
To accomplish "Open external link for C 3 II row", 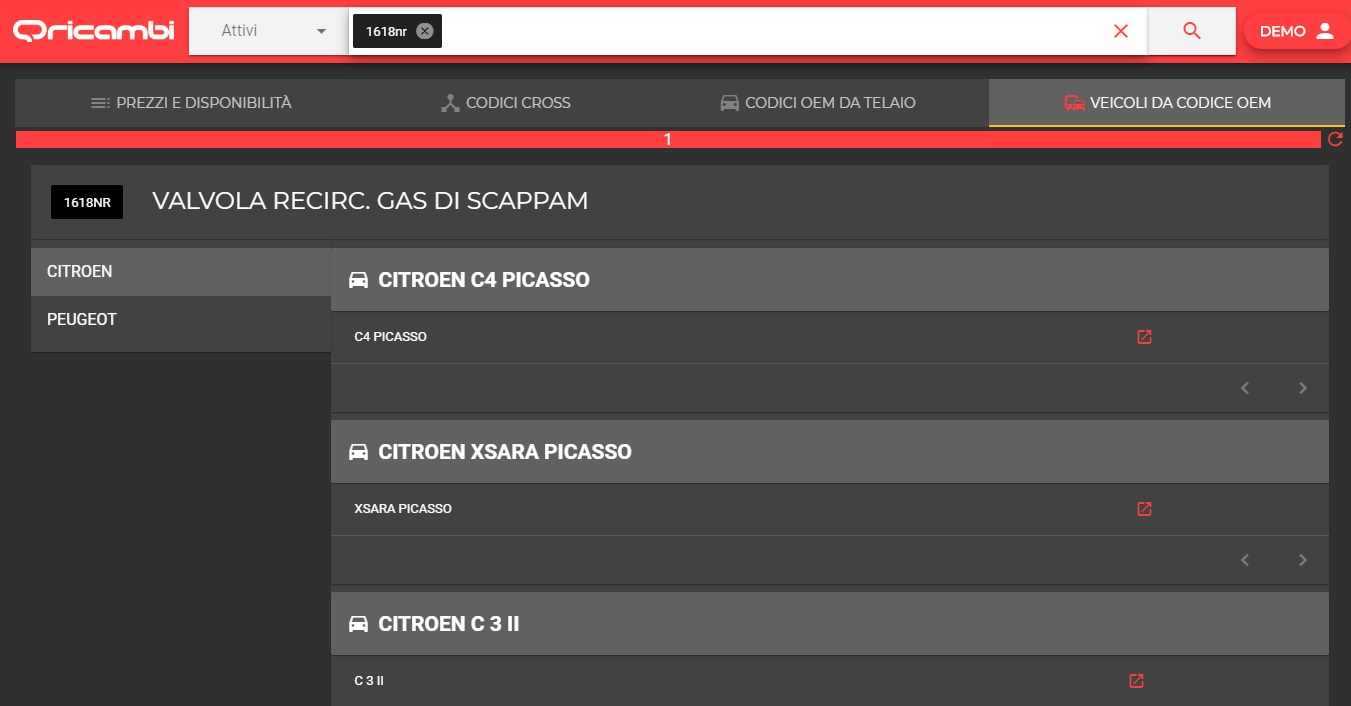I will point(1136,681).
